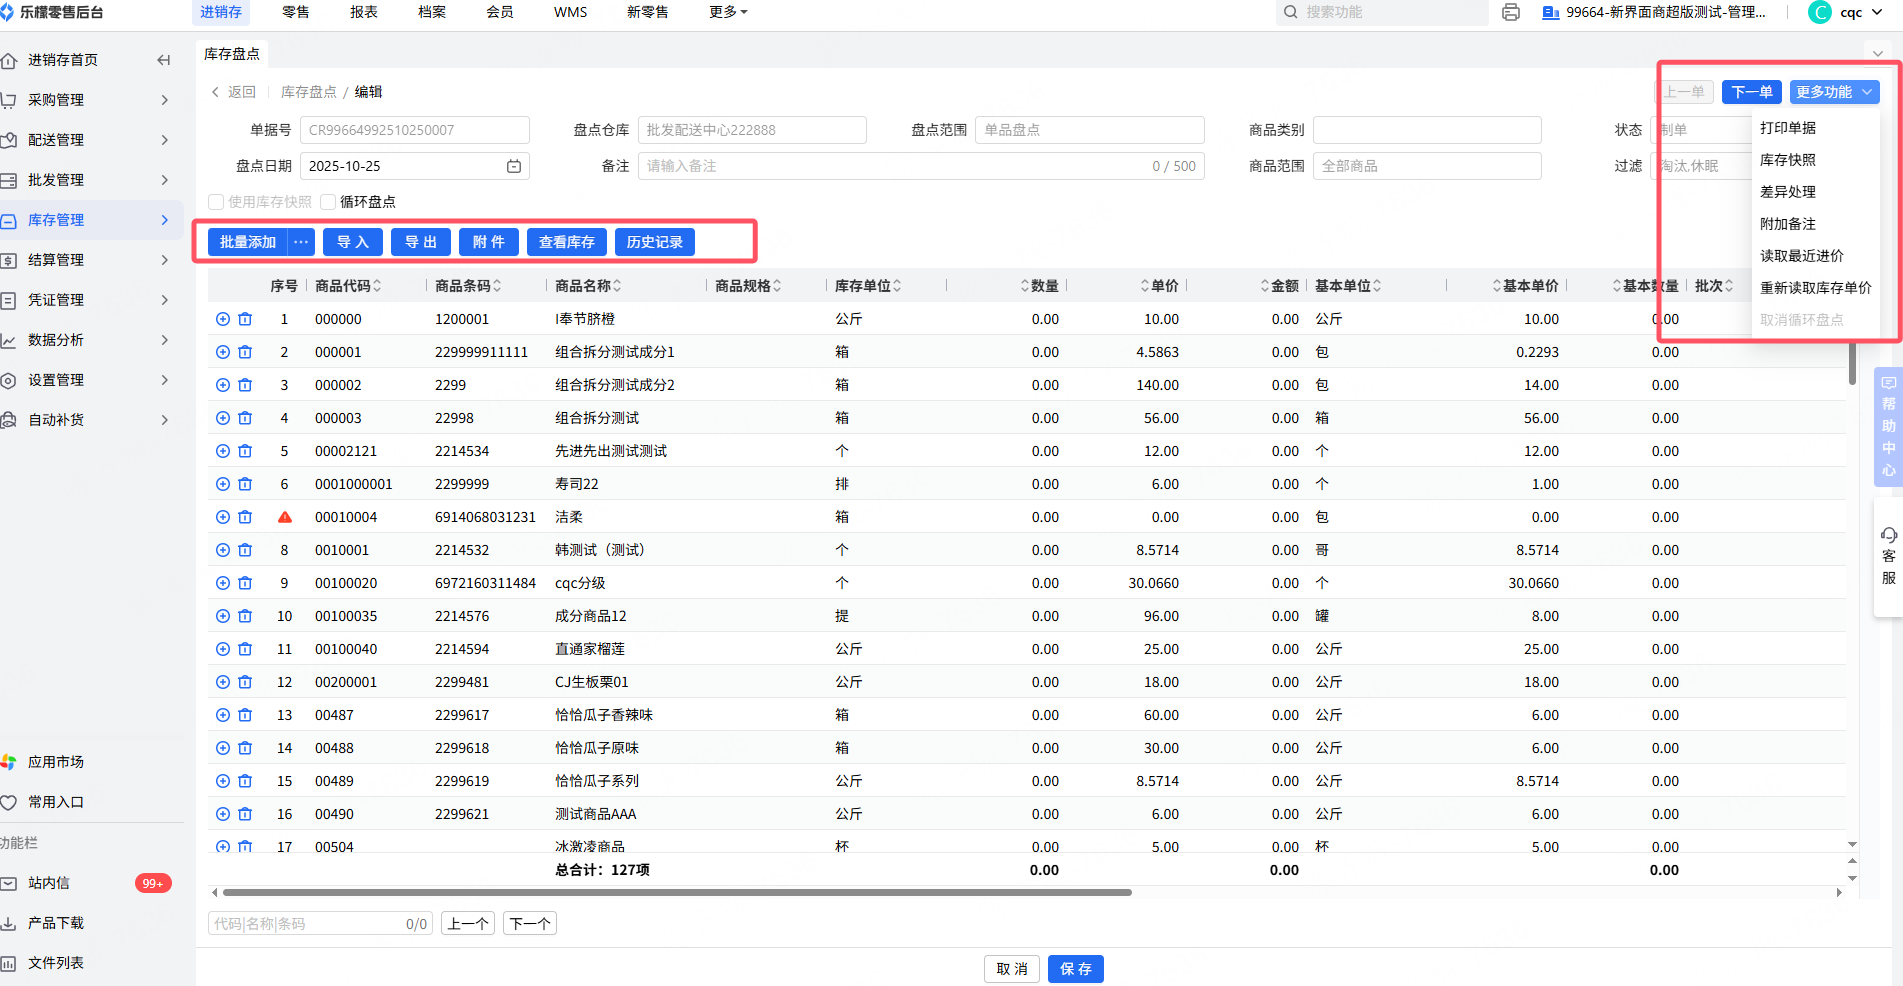This screenshot has height=986, width=1903.
Task: Enable the 循环盘点 checkbox
Action: (x=328, y=202)
